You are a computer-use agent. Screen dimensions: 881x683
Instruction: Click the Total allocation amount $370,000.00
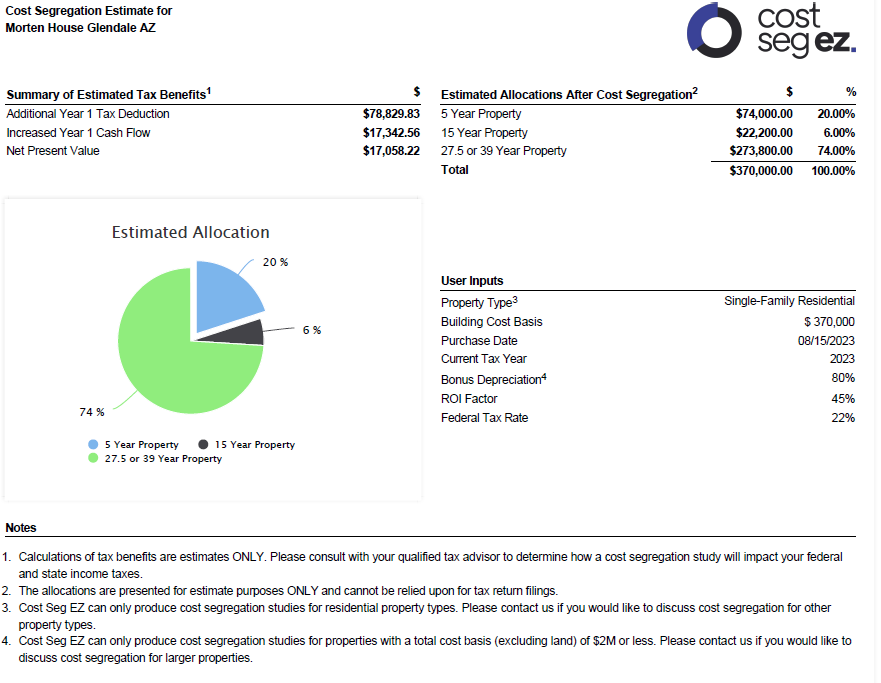point(761,170)
